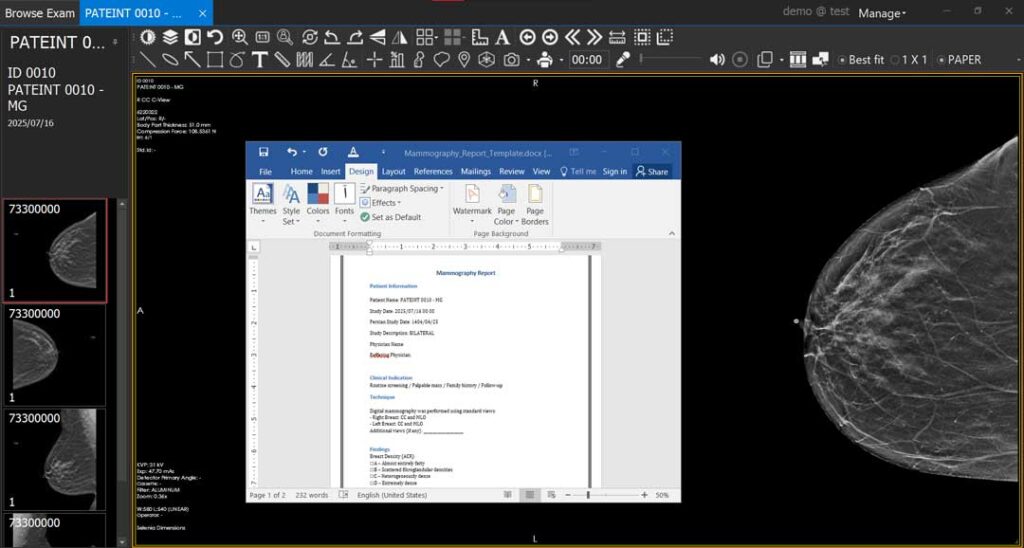The image size is (1024, 548).
Task: Click the camera snapshot icon
Action: (x=511, y=60)
